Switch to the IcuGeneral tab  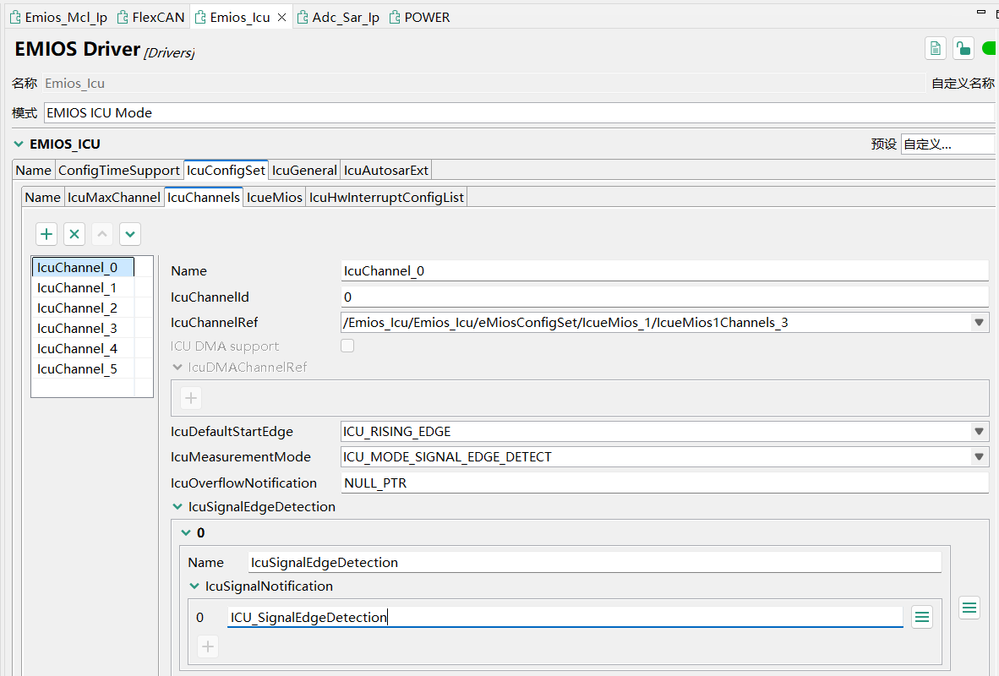(304, 170)
